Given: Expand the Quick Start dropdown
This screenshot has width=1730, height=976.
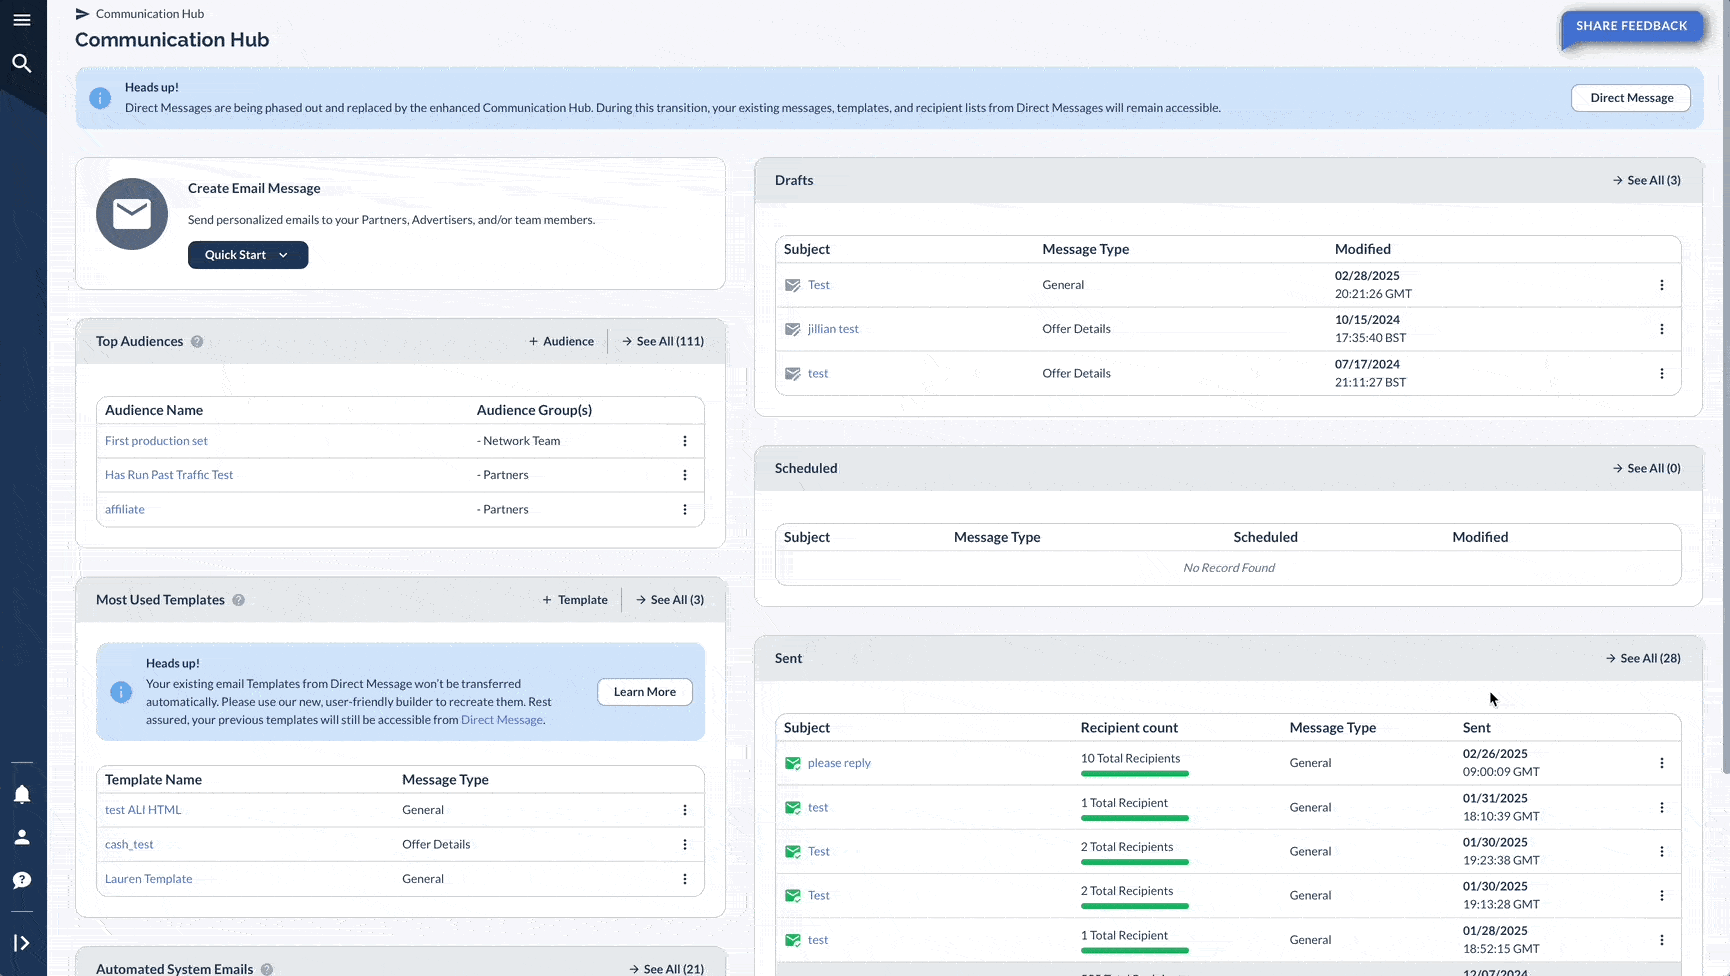Looking at the screenshot, I should click(248, 255).
